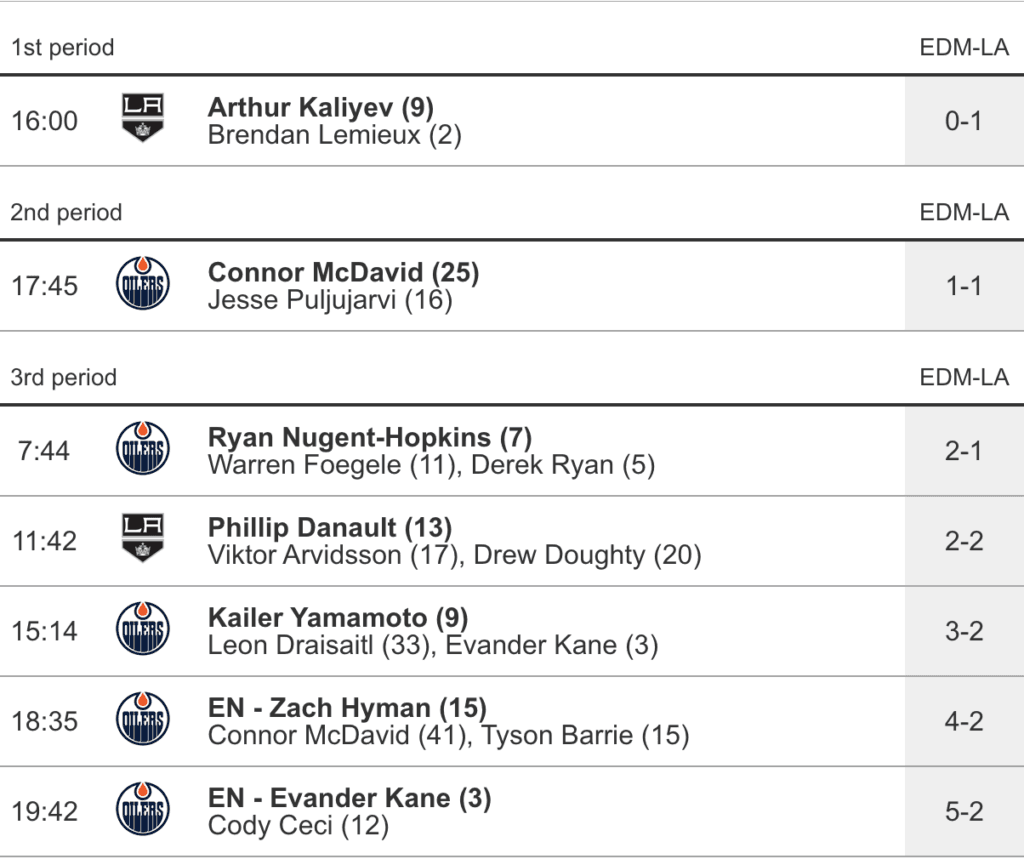
Task: Click the LA Kings logo beside Arthur Kaliyev
Action: 143,118
